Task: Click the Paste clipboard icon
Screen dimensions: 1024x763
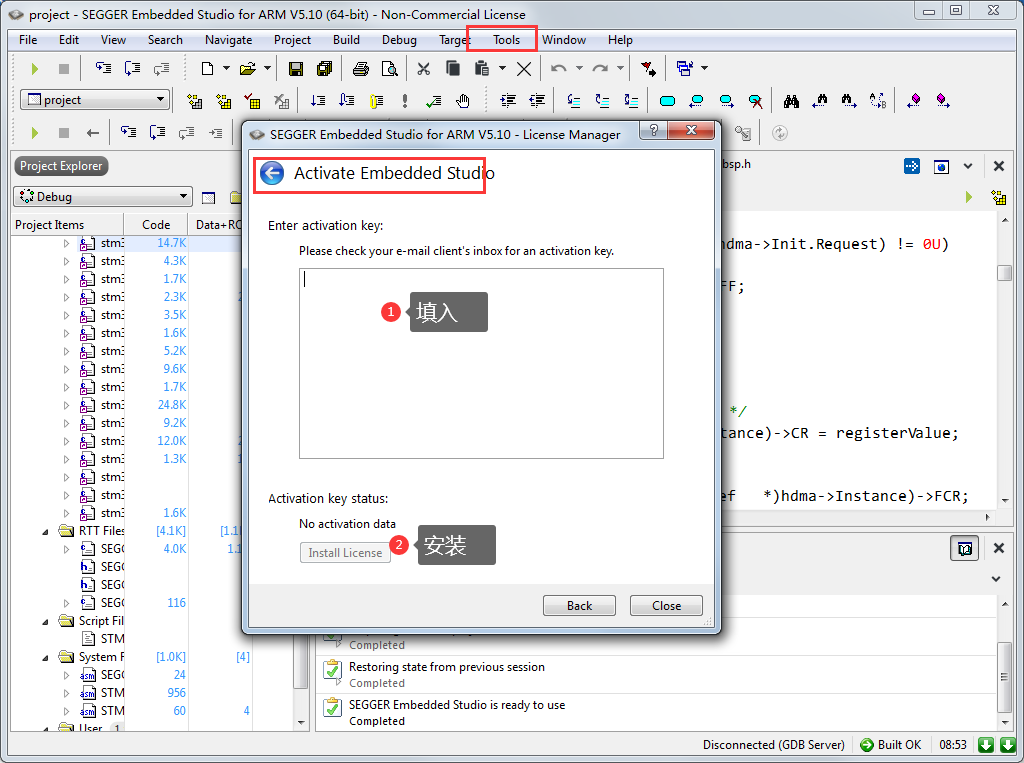Action: [482, 69]
